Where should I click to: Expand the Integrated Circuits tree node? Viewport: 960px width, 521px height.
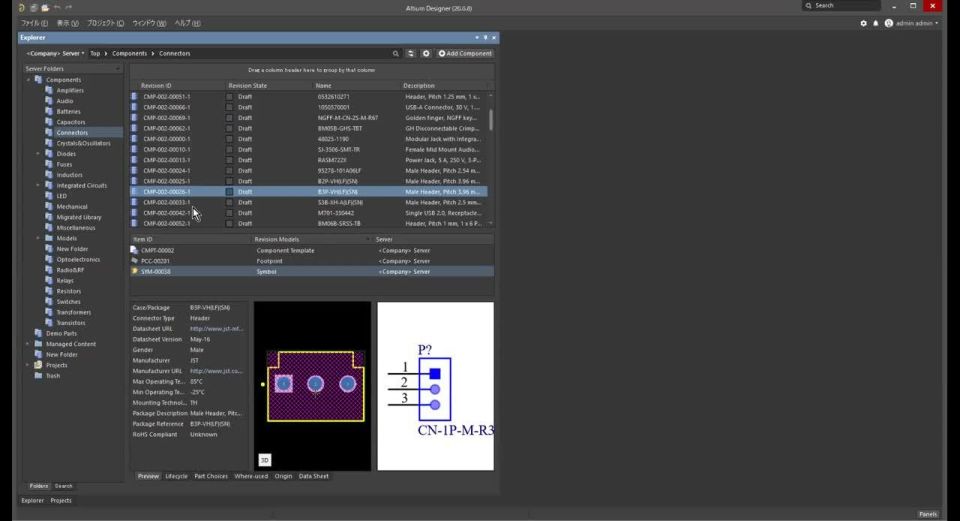(38, 186)
